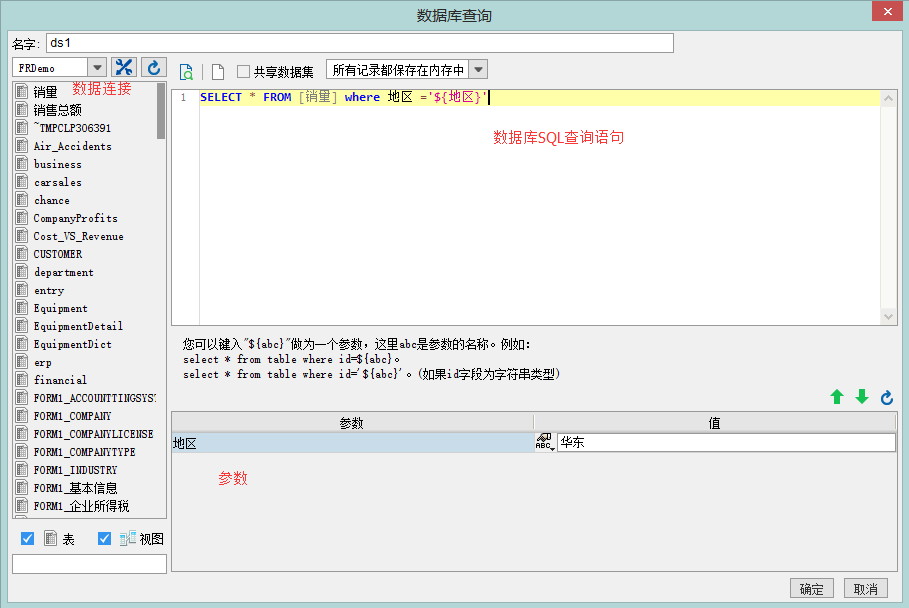Select the 地区 parameter row
The width and height of the screenshot is (909, 608).
pyautogui.click(x=352, y=443)
